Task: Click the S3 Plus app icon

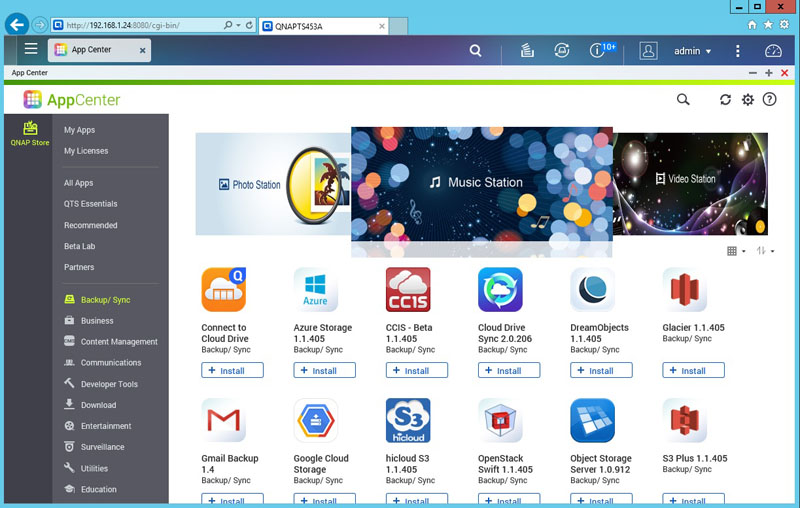Action: point(685,420)
